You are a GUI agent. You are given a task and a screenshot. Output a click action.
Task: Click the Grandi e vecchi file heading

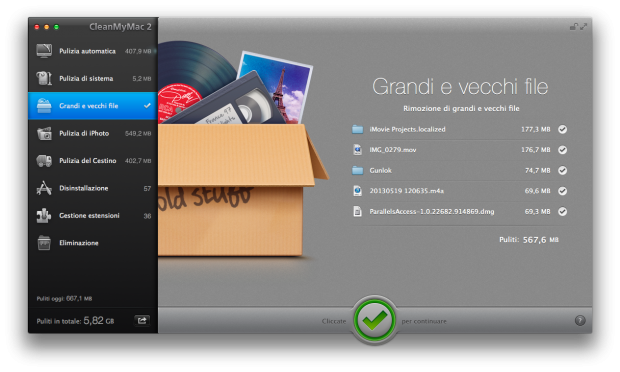pos(460,87)
